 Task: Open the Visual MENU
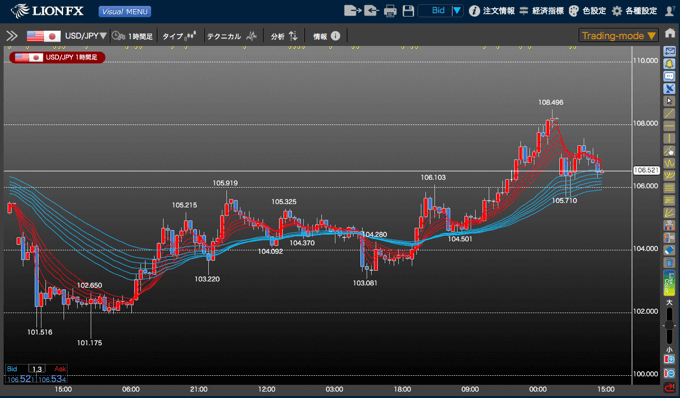point(125,12)
